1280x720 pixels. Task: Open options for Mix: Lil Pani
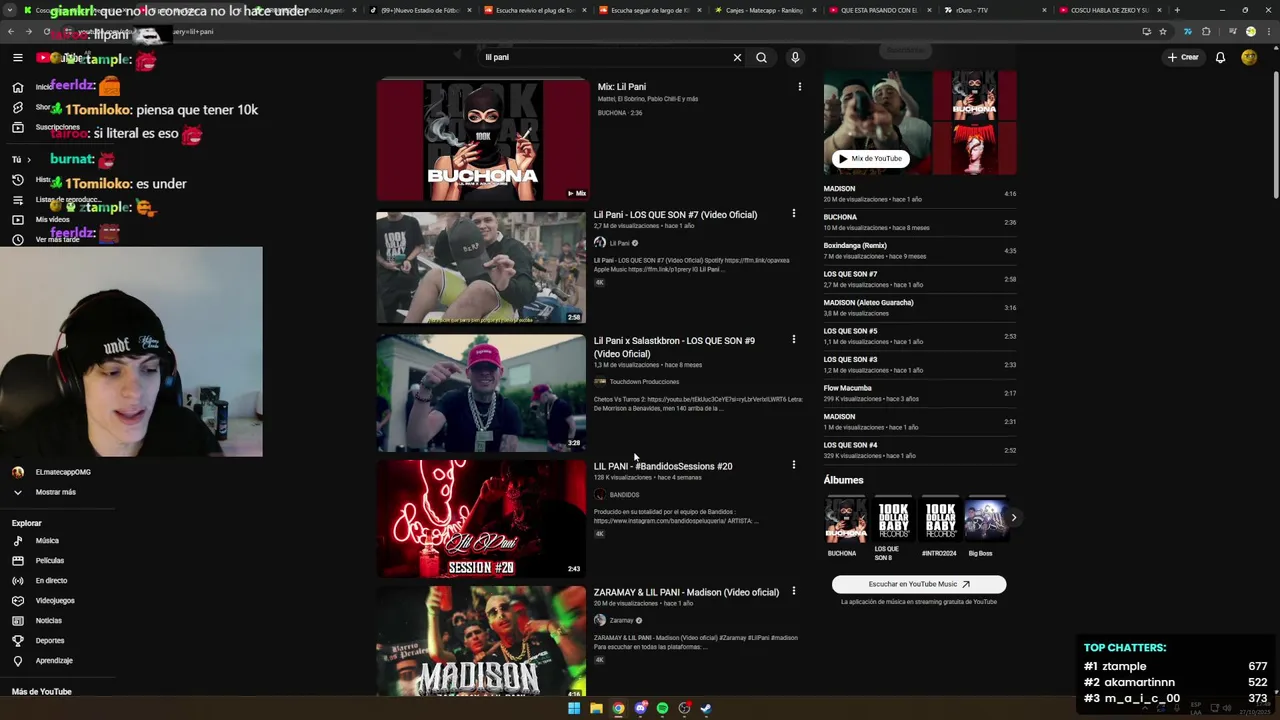click(x=799, y=87)
